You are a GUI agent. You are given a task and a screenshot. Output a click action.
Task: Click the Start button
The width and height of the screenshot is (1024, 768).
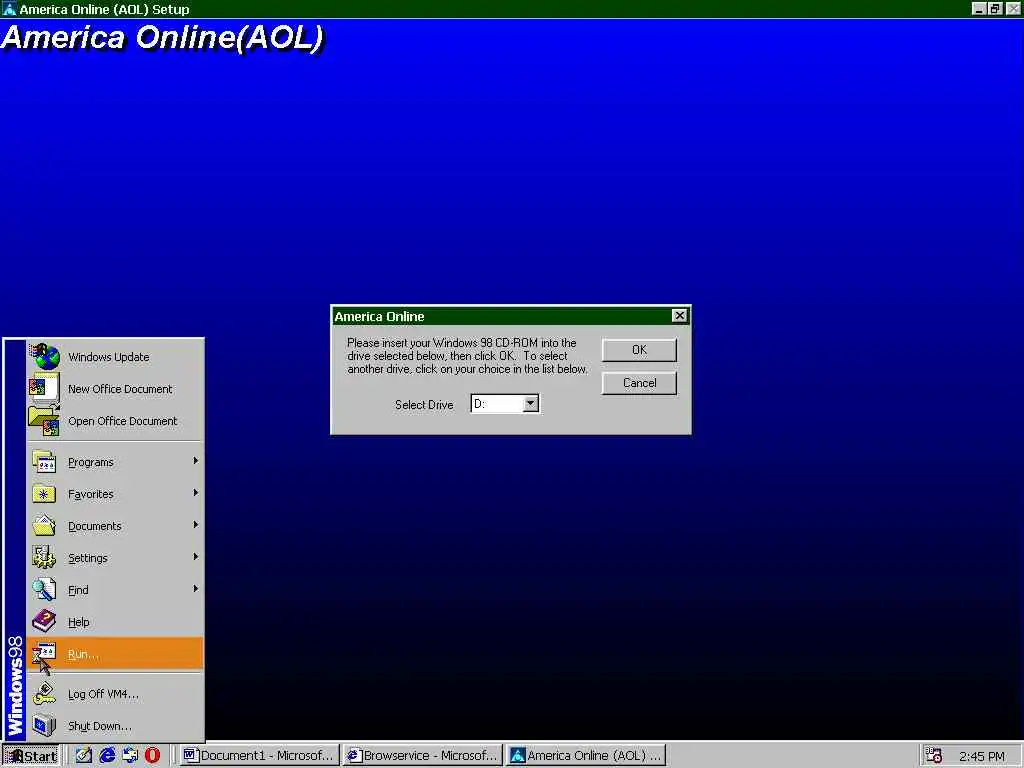point(31,756)
